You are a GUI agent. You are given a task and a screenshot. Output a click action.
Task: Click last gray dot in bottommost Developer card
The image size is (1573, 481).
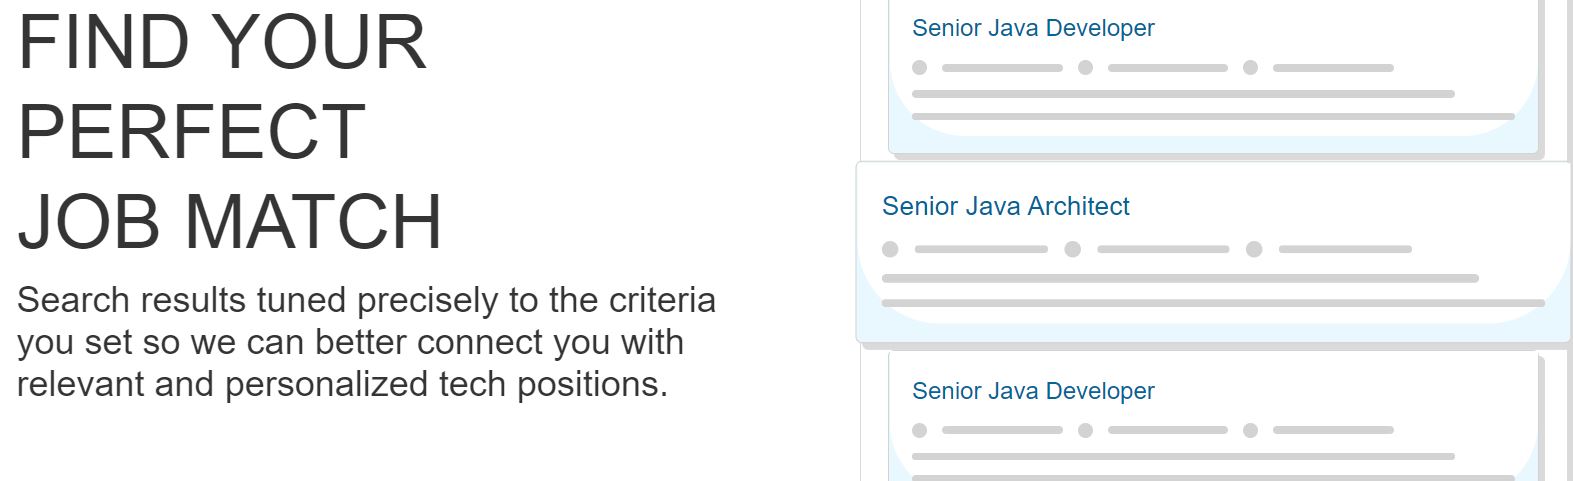(1250, 430)
